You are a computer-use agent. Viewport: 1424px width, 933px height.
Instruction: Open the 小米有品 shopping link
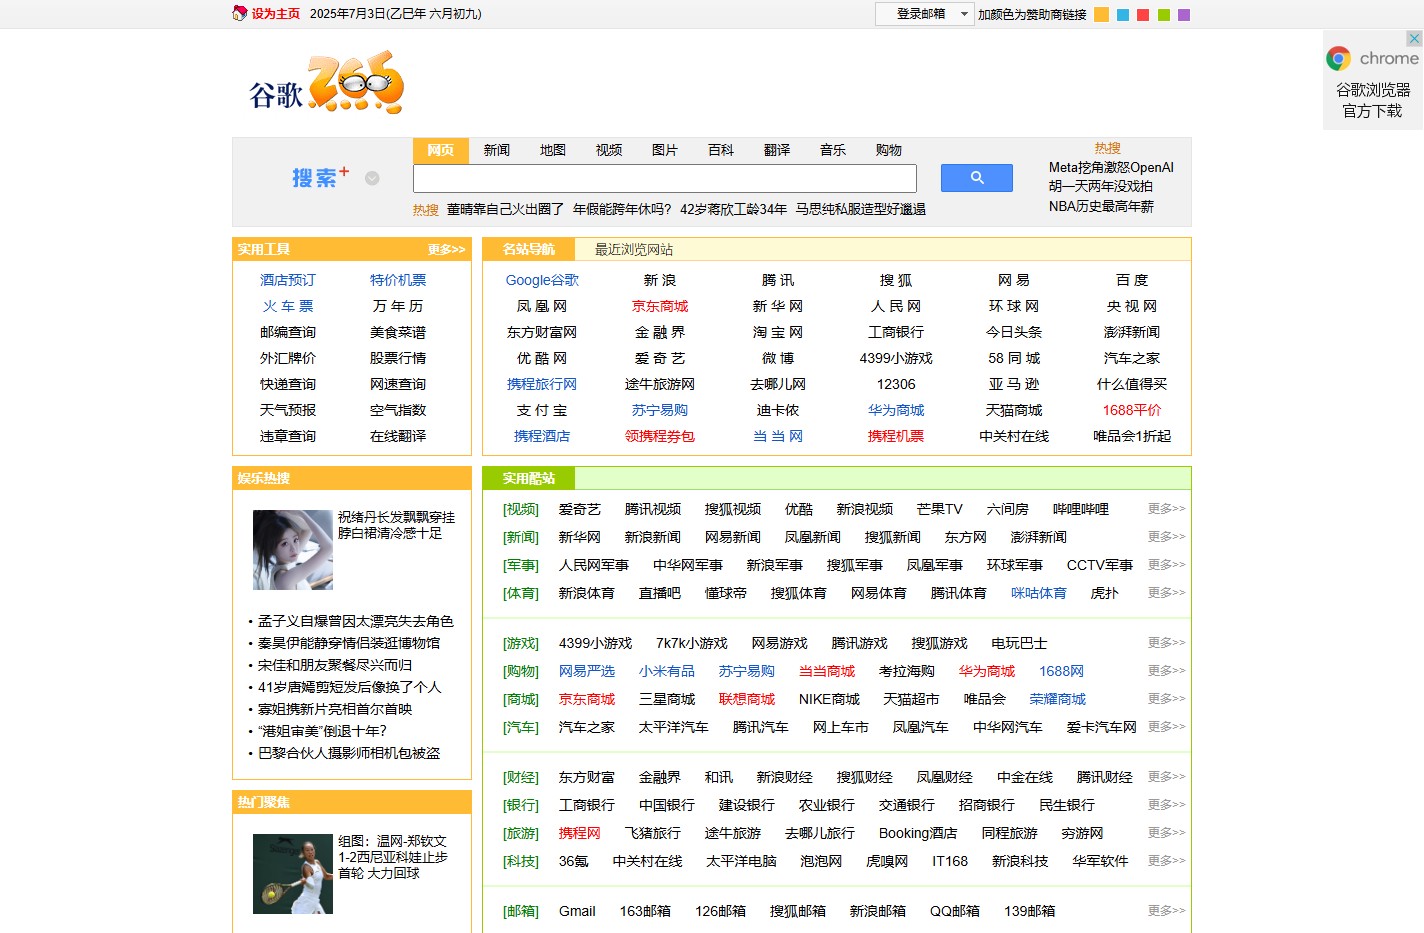667,671
